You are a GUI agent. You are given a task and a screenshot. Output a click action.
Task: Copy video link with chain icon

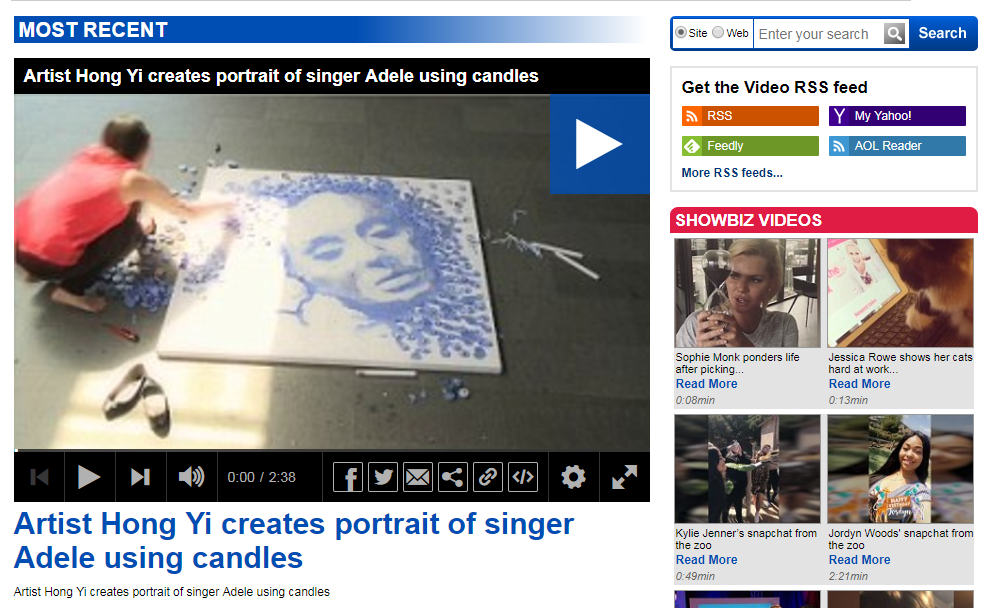487,477
